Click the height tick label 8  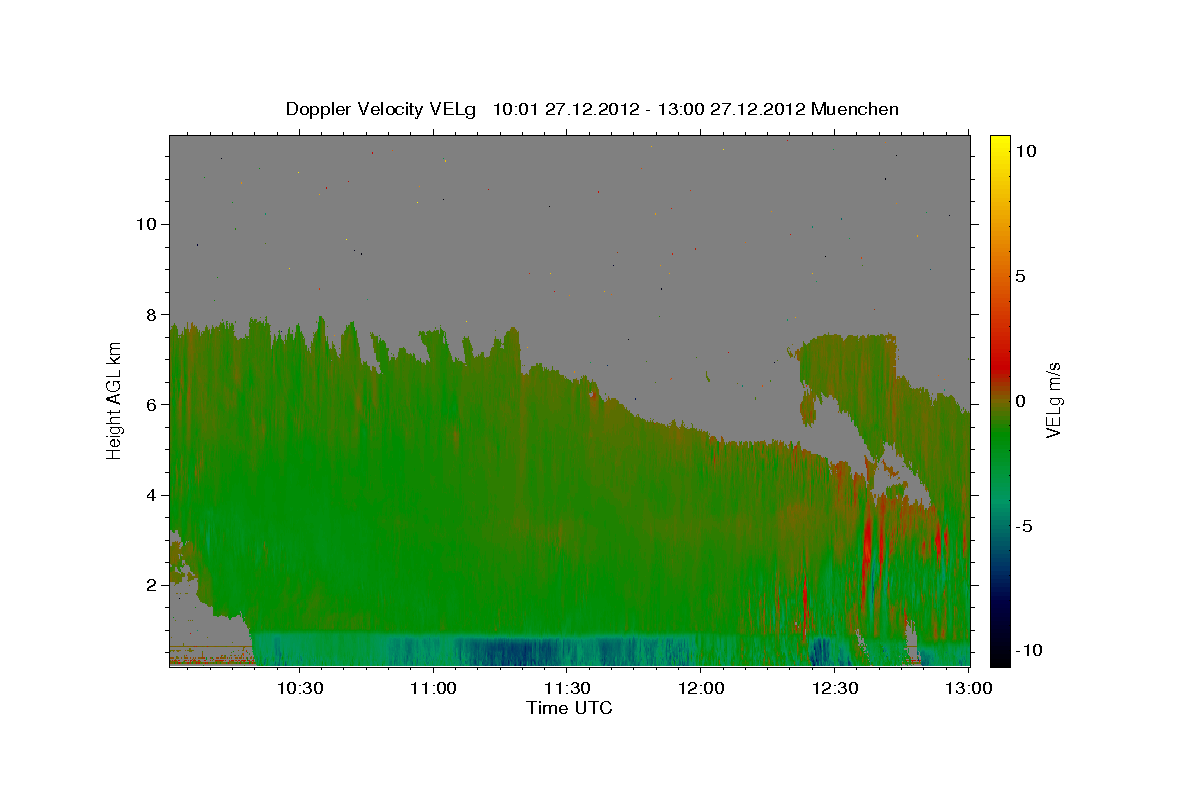(154, 314)
